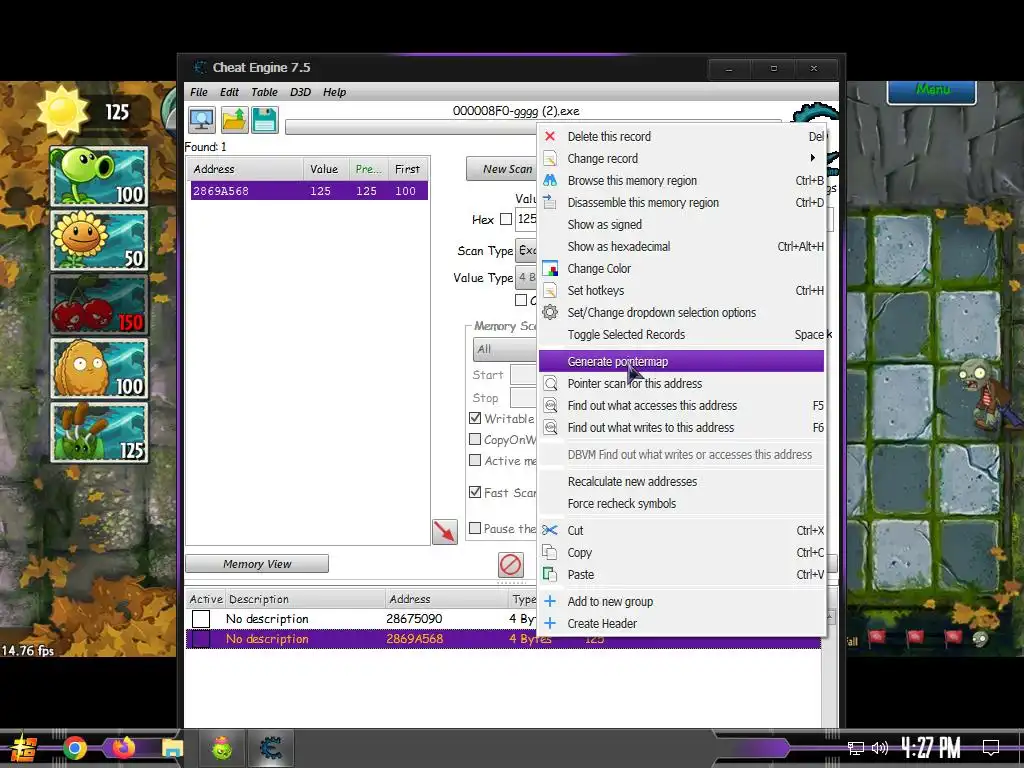Open the Edit menu

pyautogui.click(x=229, y=92)
